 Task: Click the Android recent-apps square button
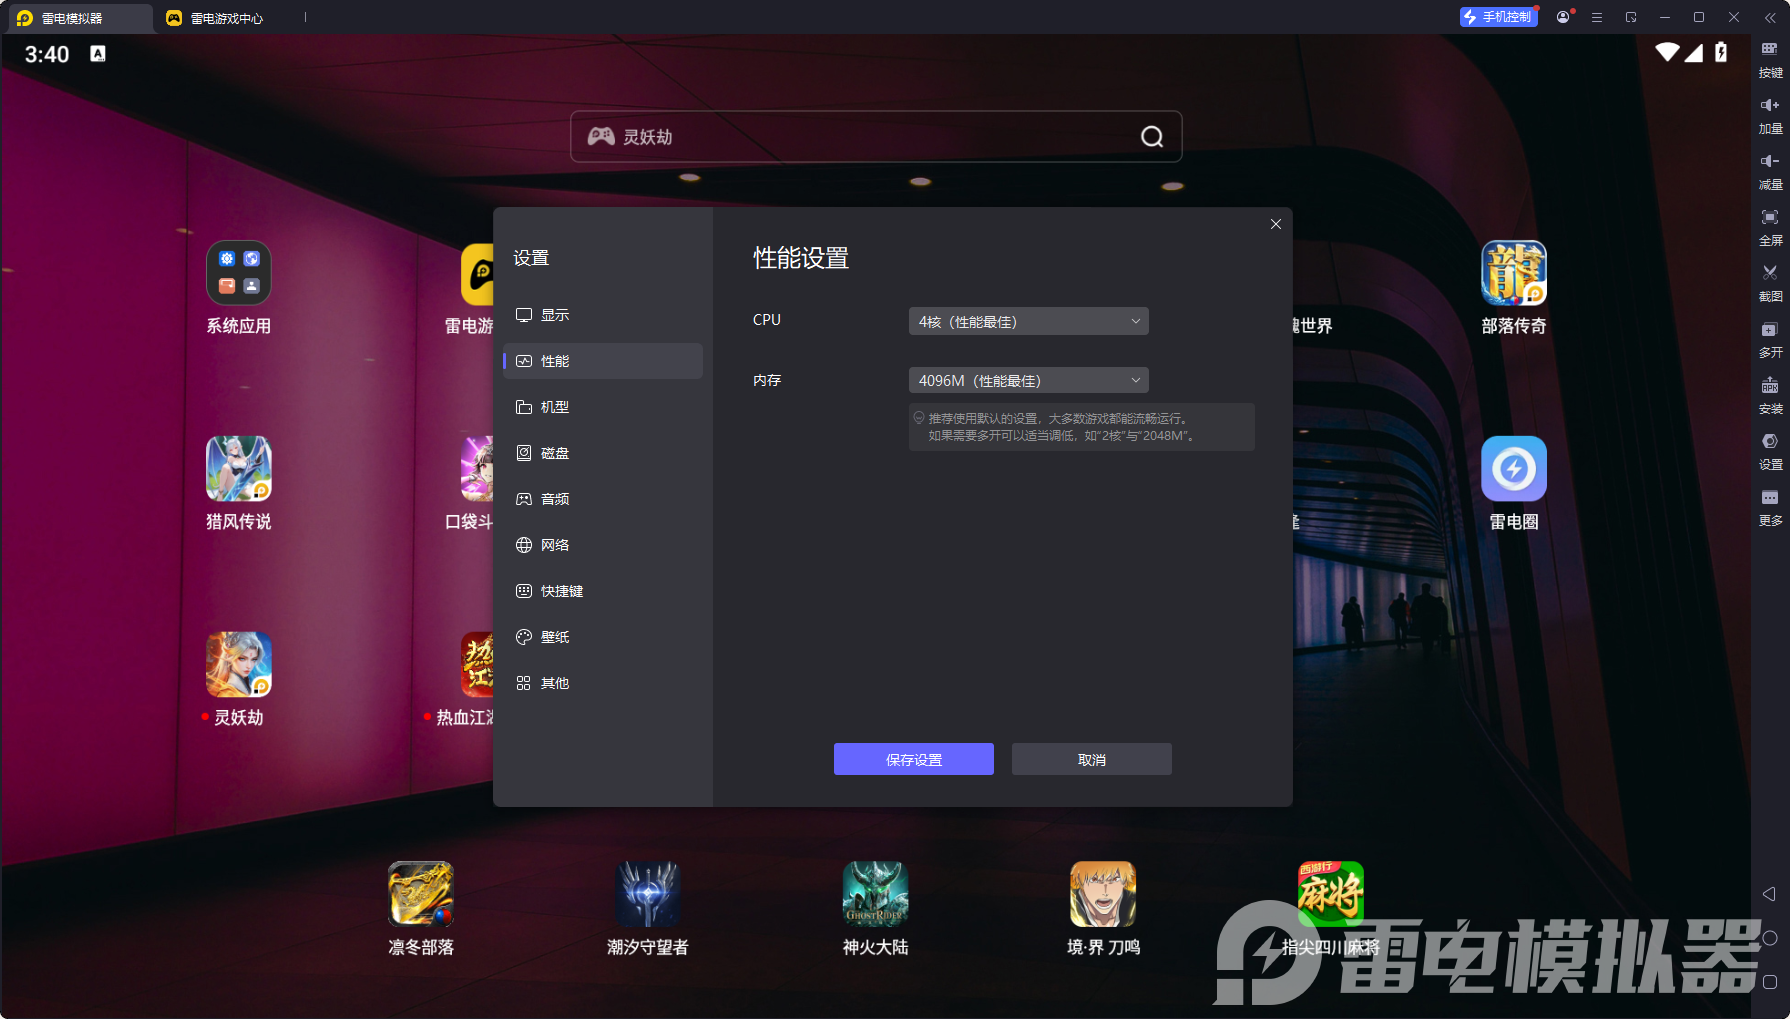(x=1769, y=982)
